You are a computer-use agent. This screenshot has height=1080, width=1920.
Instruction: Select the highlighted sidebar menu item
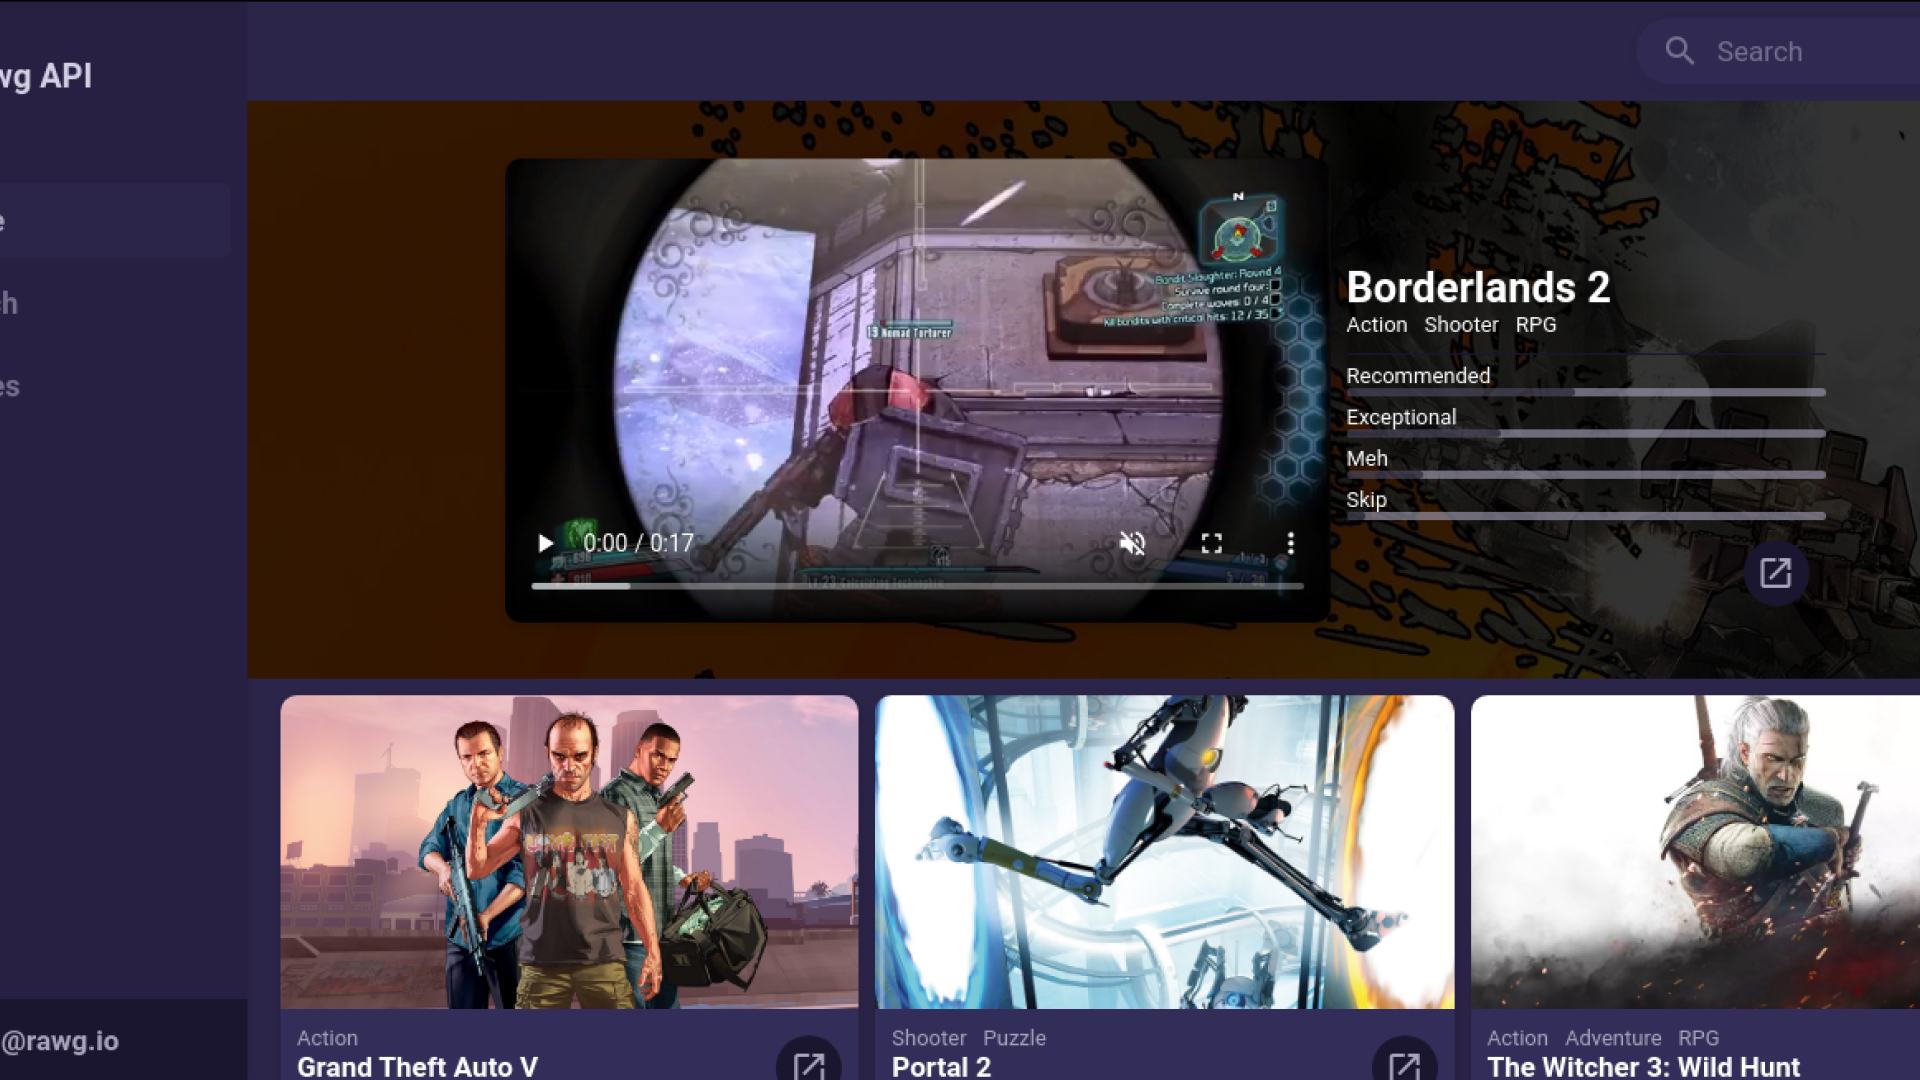click(x=114, y=221)
